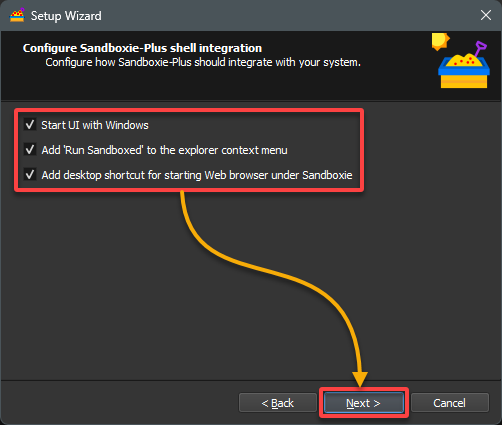Image resolution: width=502 pixels, height=425 pixels.
Task: Click the blank area left of Back button
Action: coord(120,403)
